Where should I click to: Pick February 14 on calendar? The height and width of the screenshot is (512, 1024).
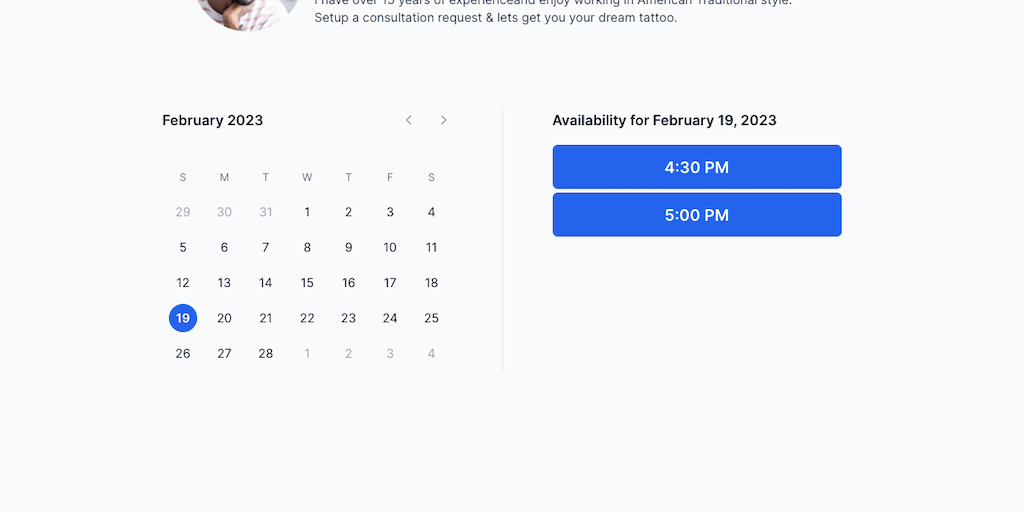pyautogui.click(x=265, y=283)
